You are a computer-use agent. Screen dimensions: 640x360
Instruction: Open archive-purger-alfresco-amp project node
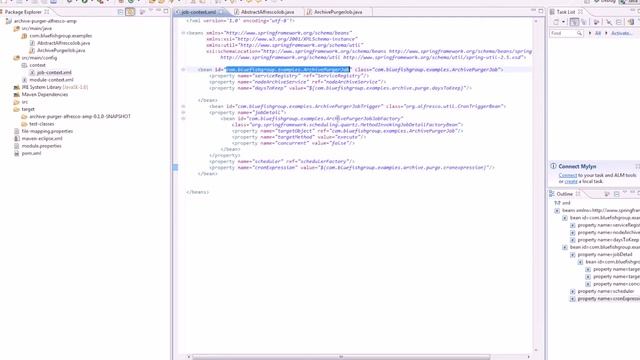[x=45, y=21]
